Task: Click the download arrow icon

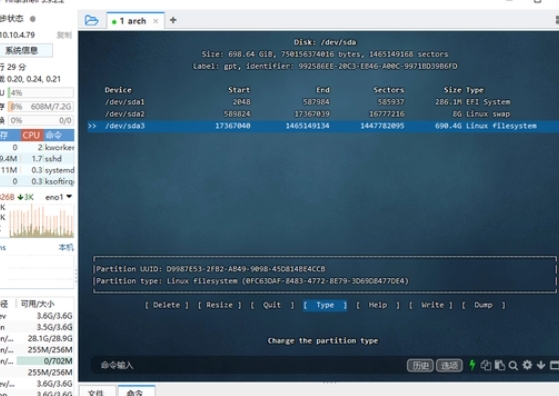Action: click(x=541, y=365)
